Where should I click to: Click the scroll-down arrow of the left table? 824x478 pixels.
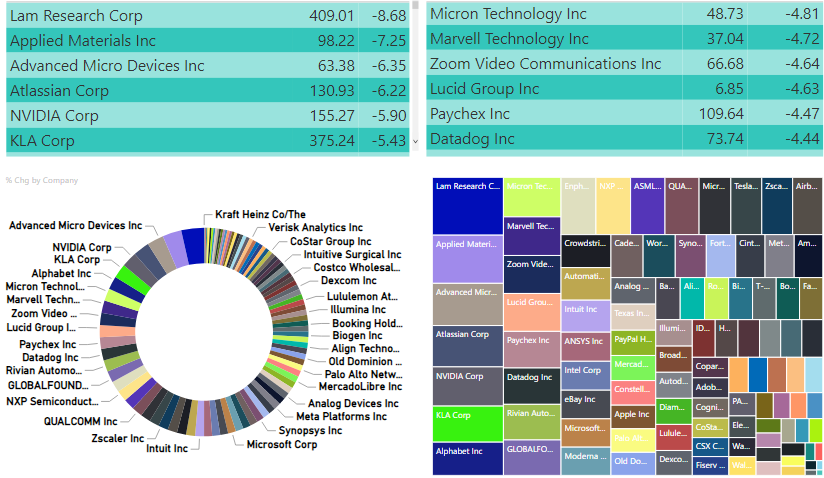point(415,141)
